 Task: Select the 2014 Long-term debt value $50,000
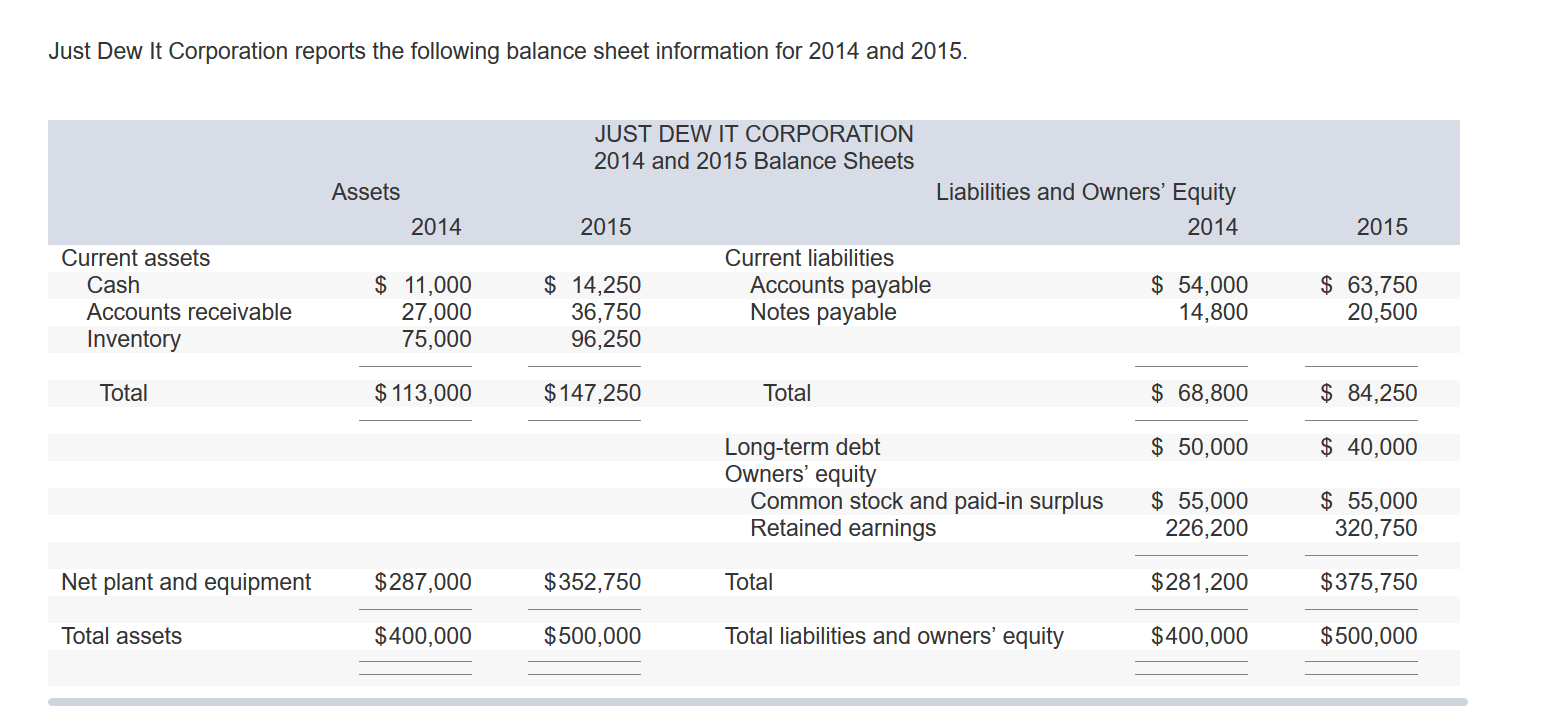1200,447
